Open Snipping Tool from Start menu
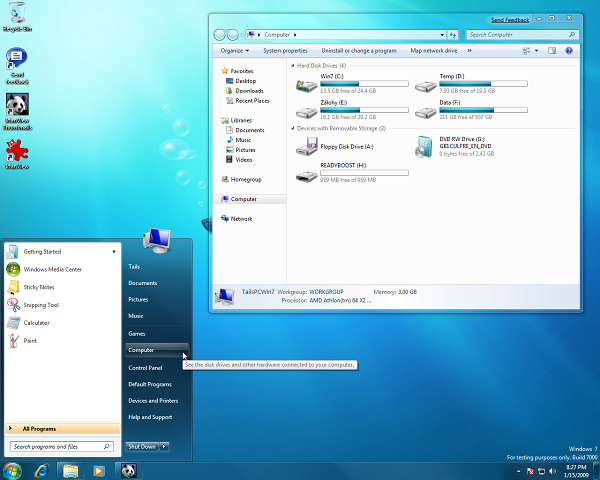 41,305
